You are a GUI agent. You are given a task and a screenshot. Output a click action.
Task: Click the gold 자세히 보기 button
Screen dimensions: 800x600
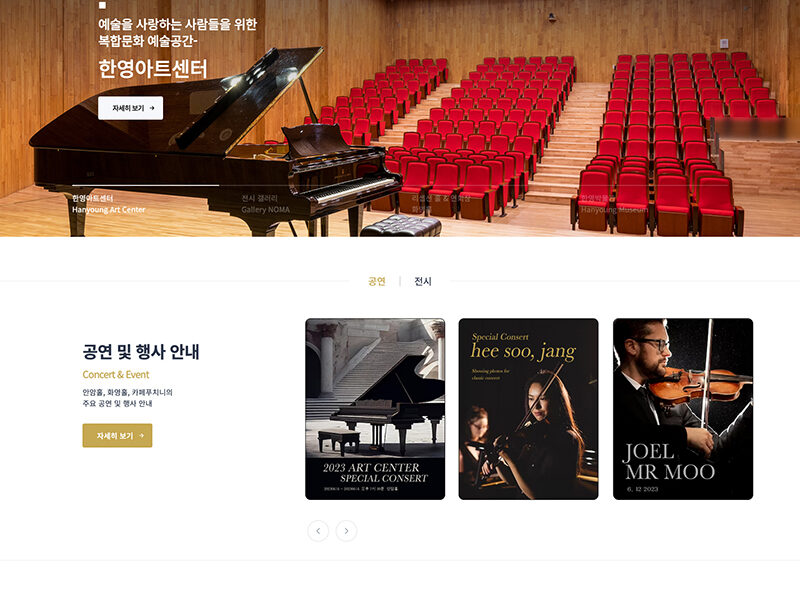[117, 436]
